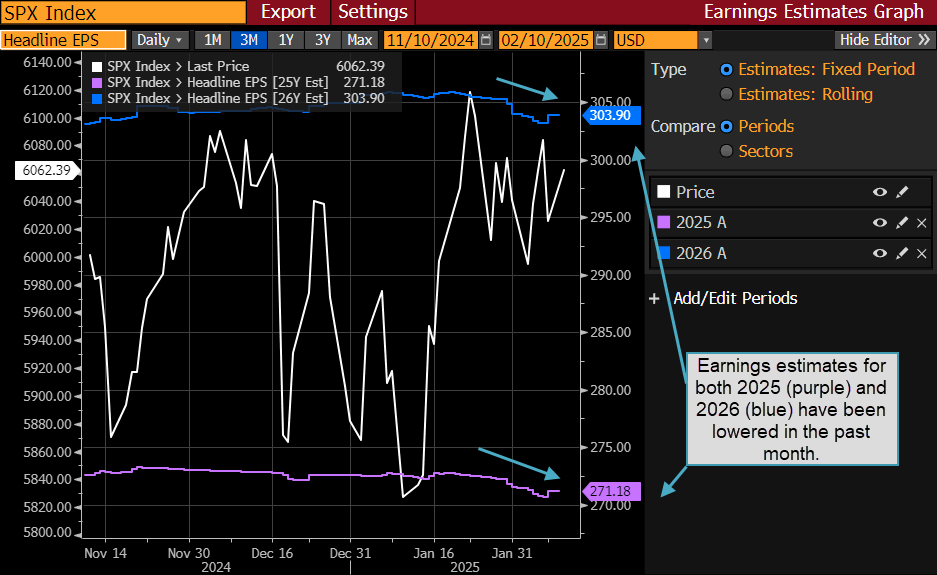Switch to the 3M time range
The height and width of the screenshot is (575, 937).
click(249, 40)
